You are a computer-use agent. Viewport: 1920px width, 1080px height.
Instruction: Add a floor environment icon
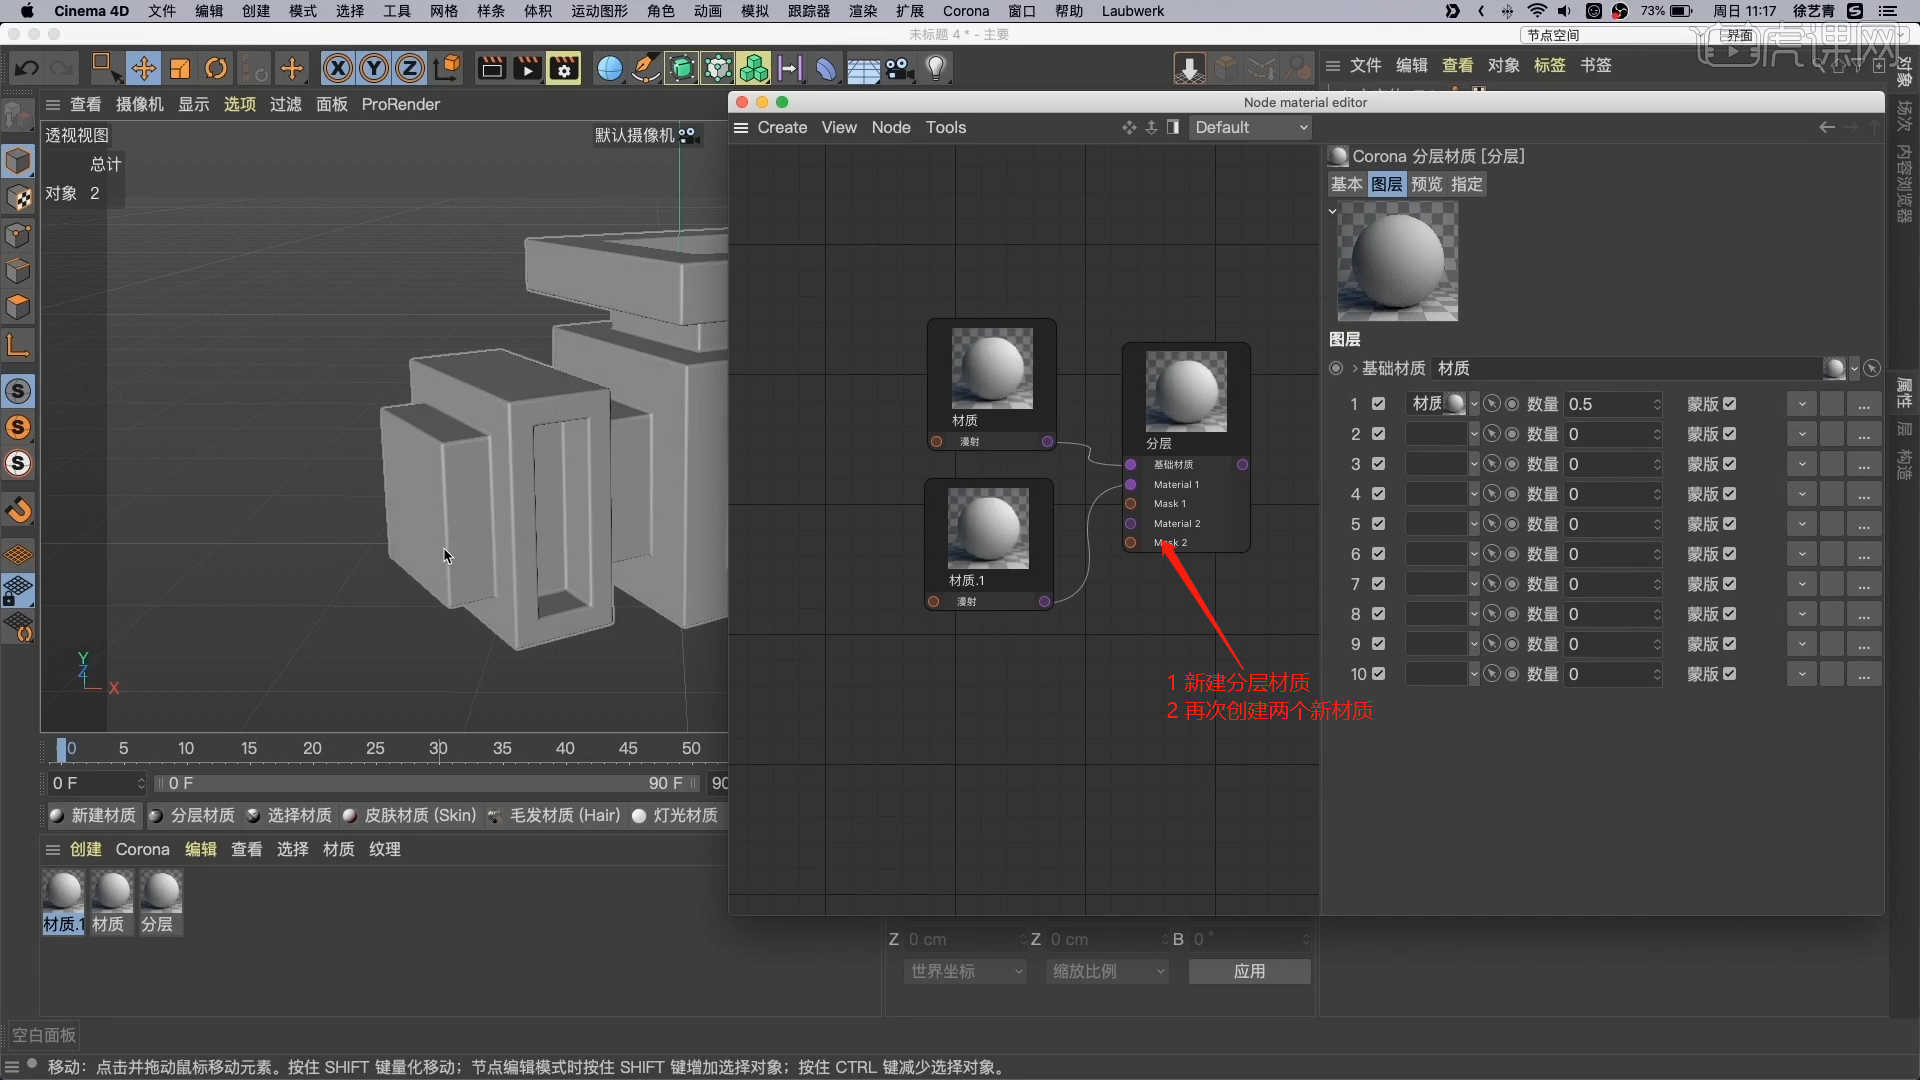click(x=863, y=69)
